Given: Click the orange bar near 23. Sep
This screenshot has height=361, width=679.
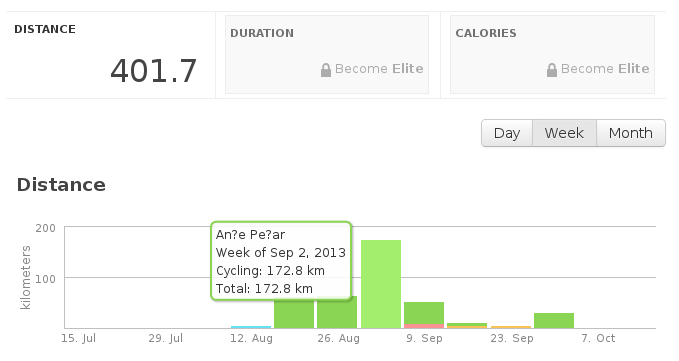Looking at the screenshot, I should [511, 327].
